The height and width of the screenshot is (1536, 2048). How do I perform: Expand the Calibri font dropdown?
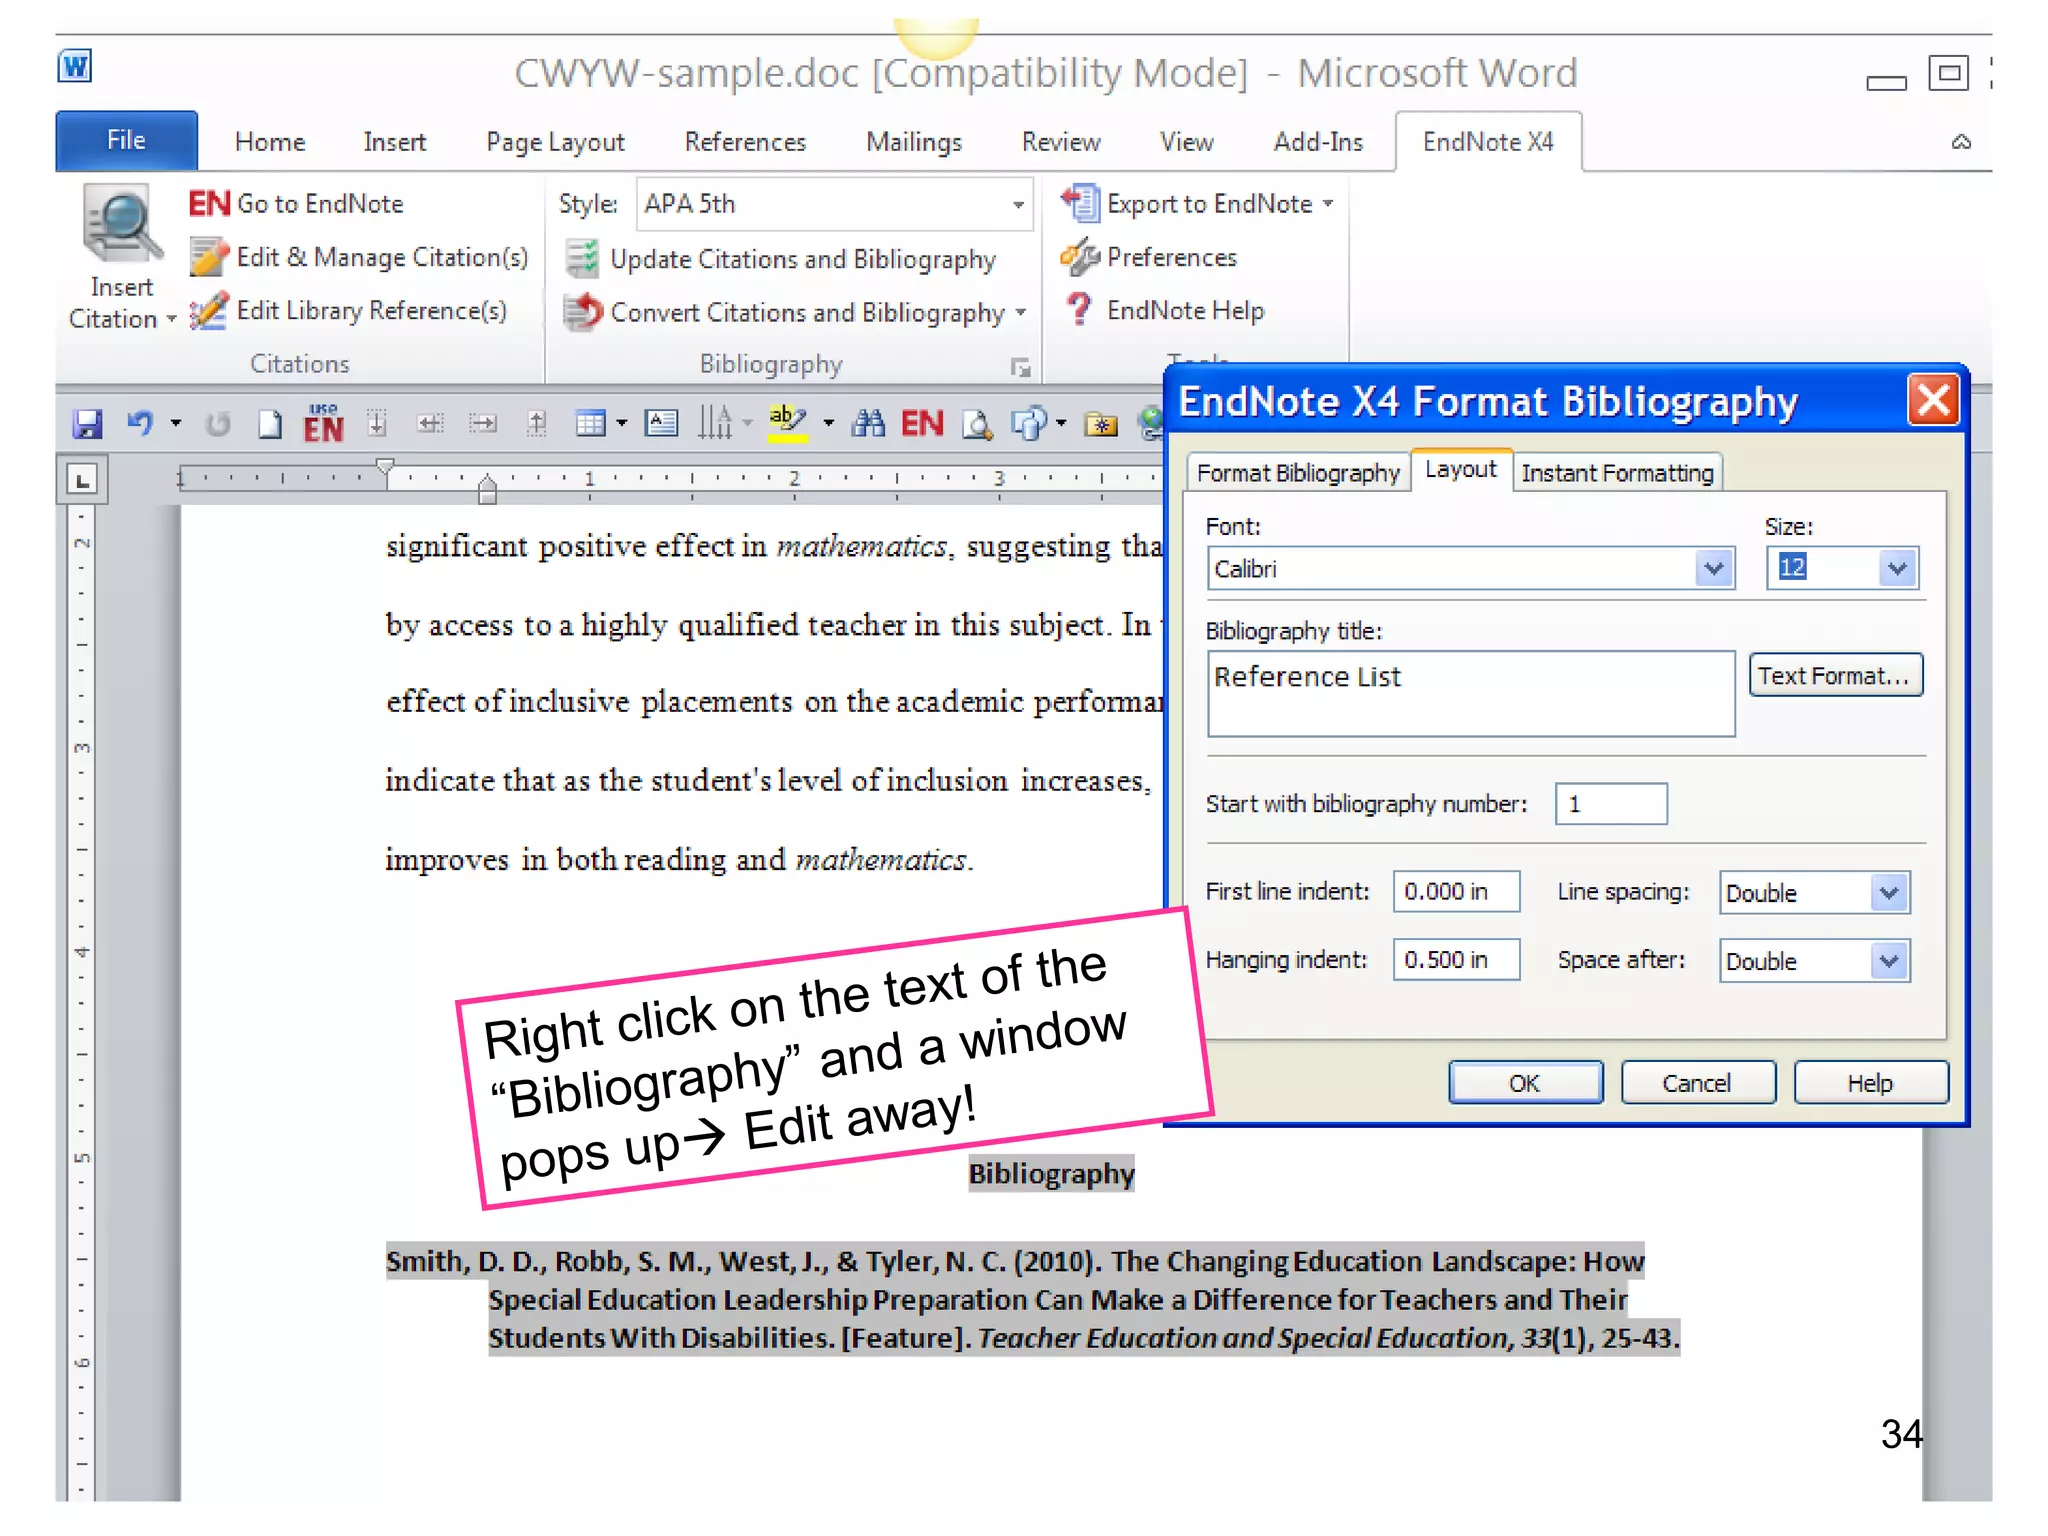1713,569
